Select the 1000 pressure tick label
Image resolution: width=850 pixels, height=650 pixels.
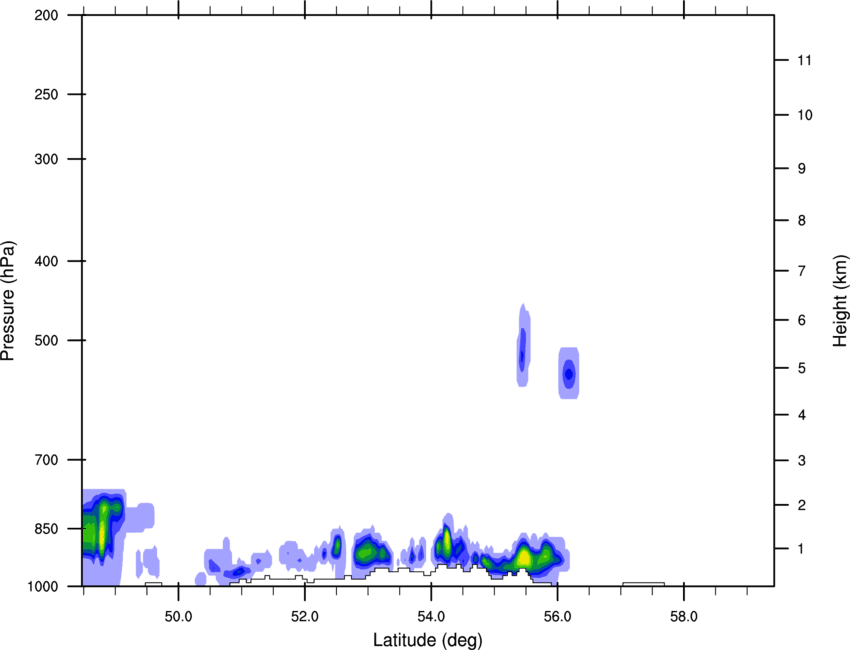pos(43,586)
